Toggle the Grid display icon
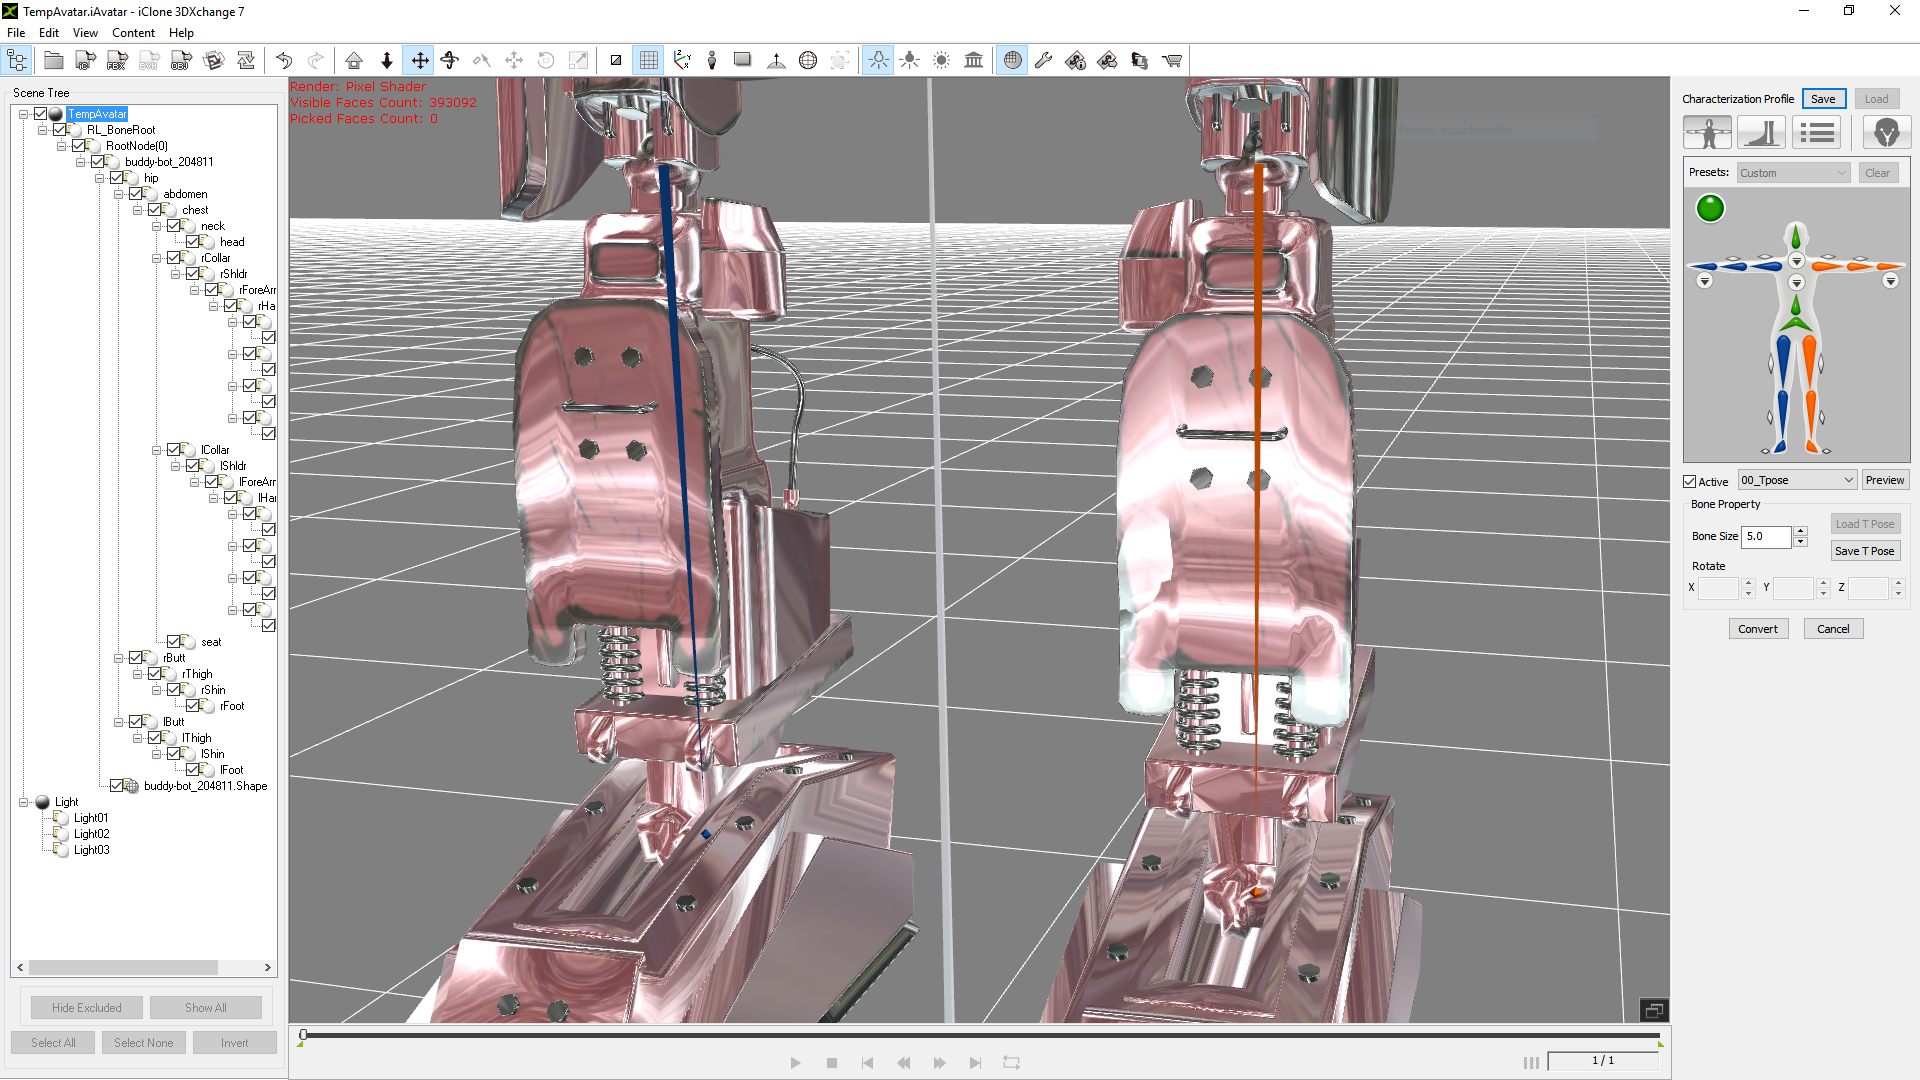The width and height of the screenshot is (1920, 1080). click(x=649, y=61)
